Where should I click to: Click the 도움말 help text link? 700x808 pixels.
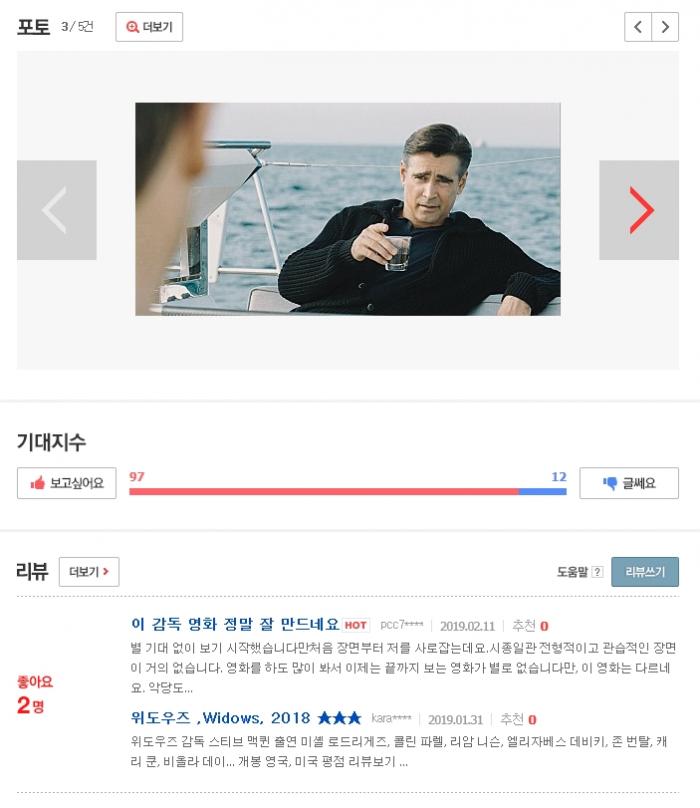pos(572,571)
